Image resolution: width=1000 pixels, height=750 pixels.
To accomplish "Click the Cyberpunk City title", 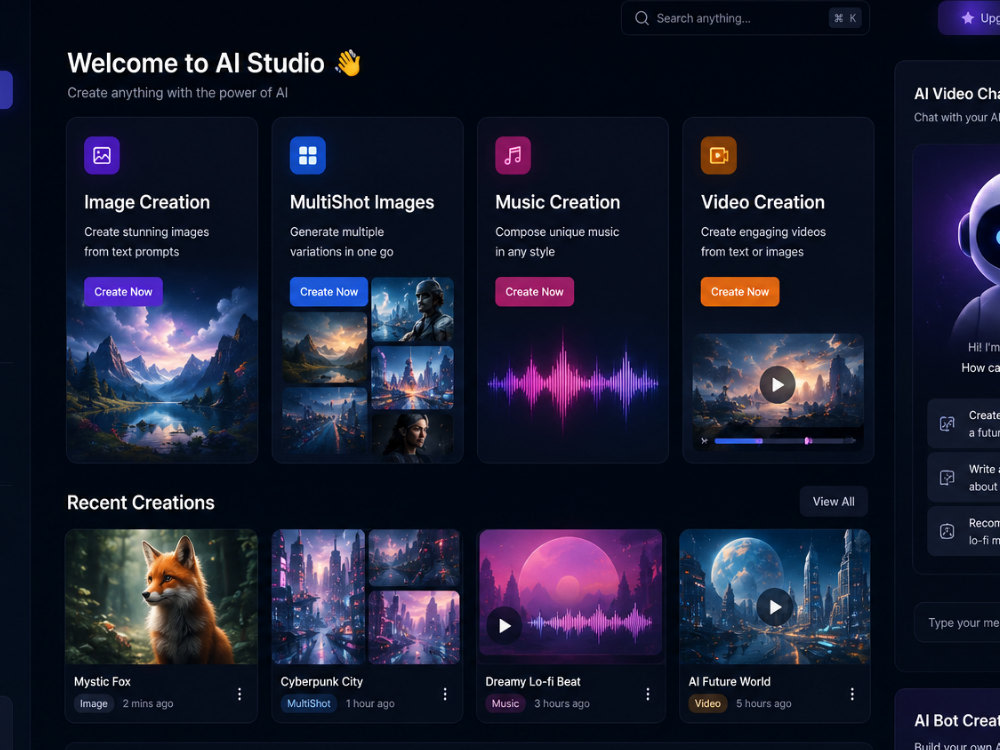I will [x=321, y=682].
